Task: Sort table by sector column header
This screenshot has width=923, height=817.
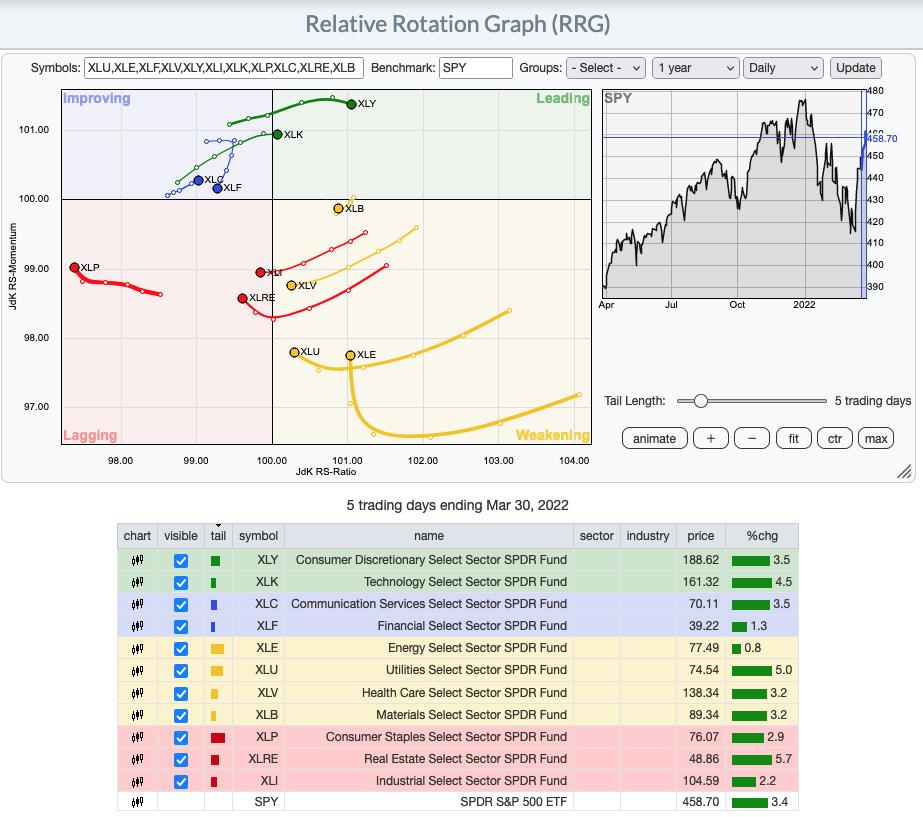Action: pyautogui.click(x=596, y=536)
